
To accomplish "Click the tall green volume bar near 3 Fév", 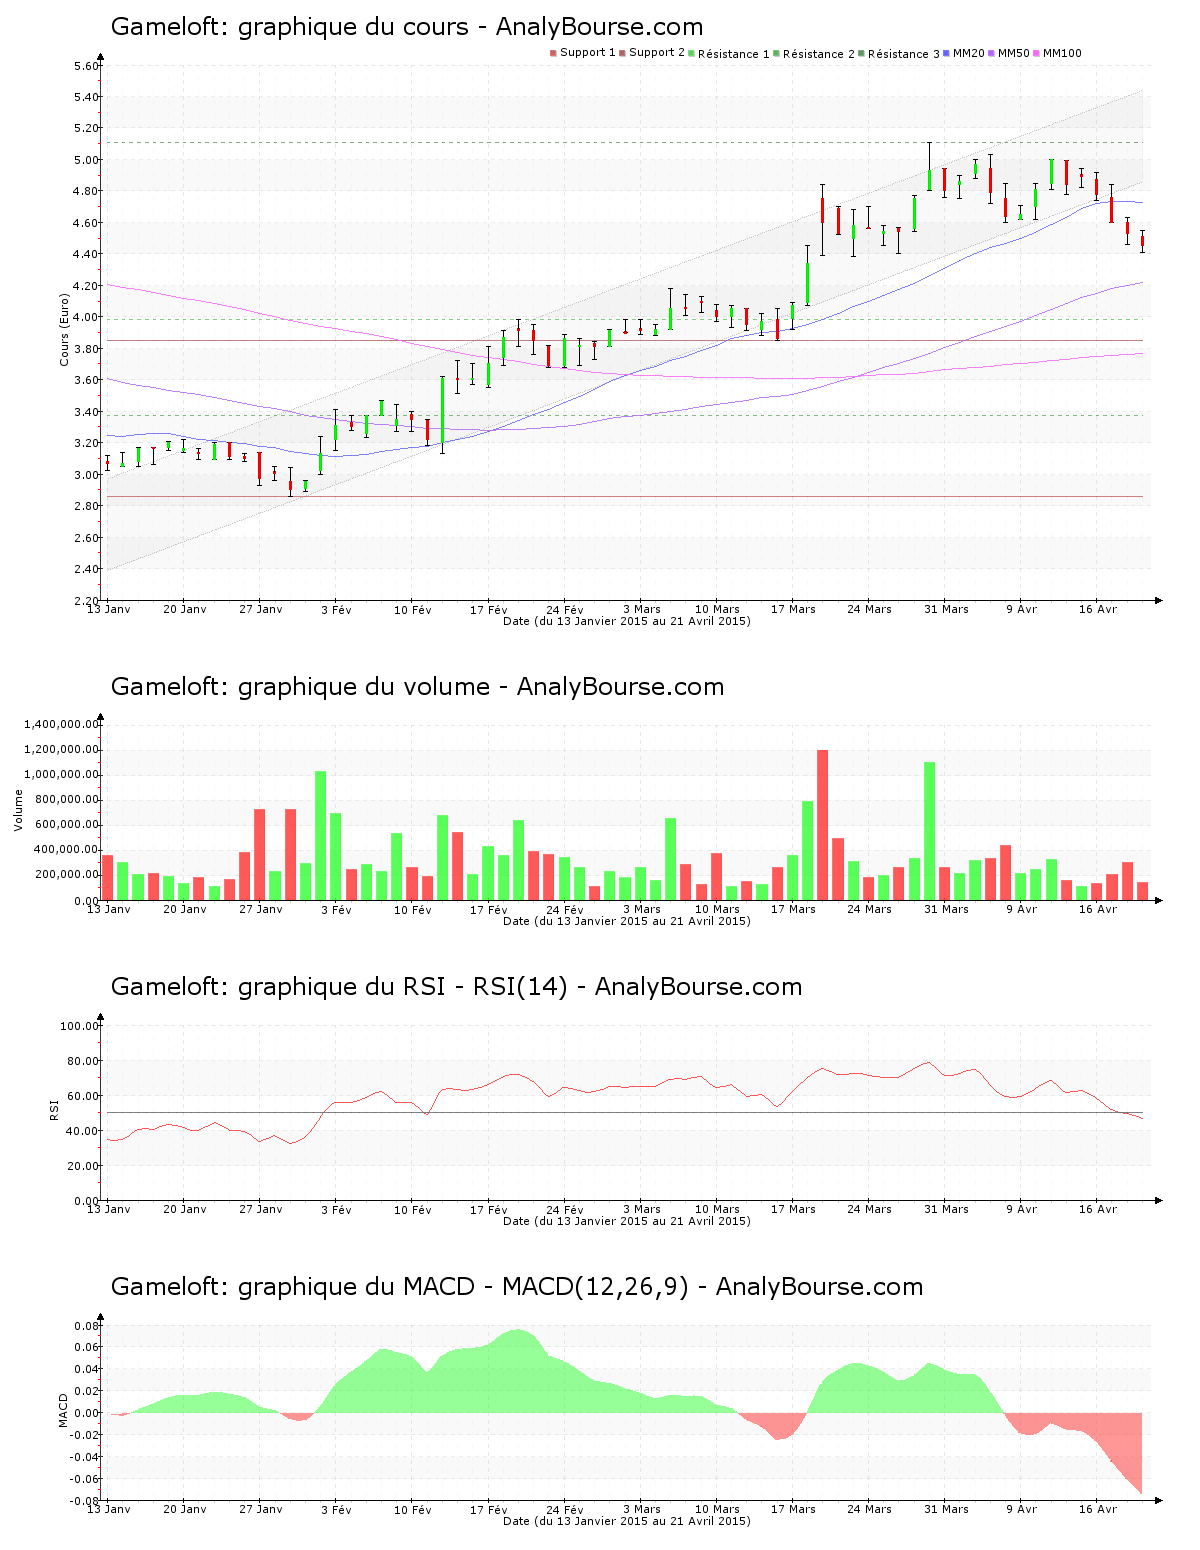I will click(x=321, y=836).
